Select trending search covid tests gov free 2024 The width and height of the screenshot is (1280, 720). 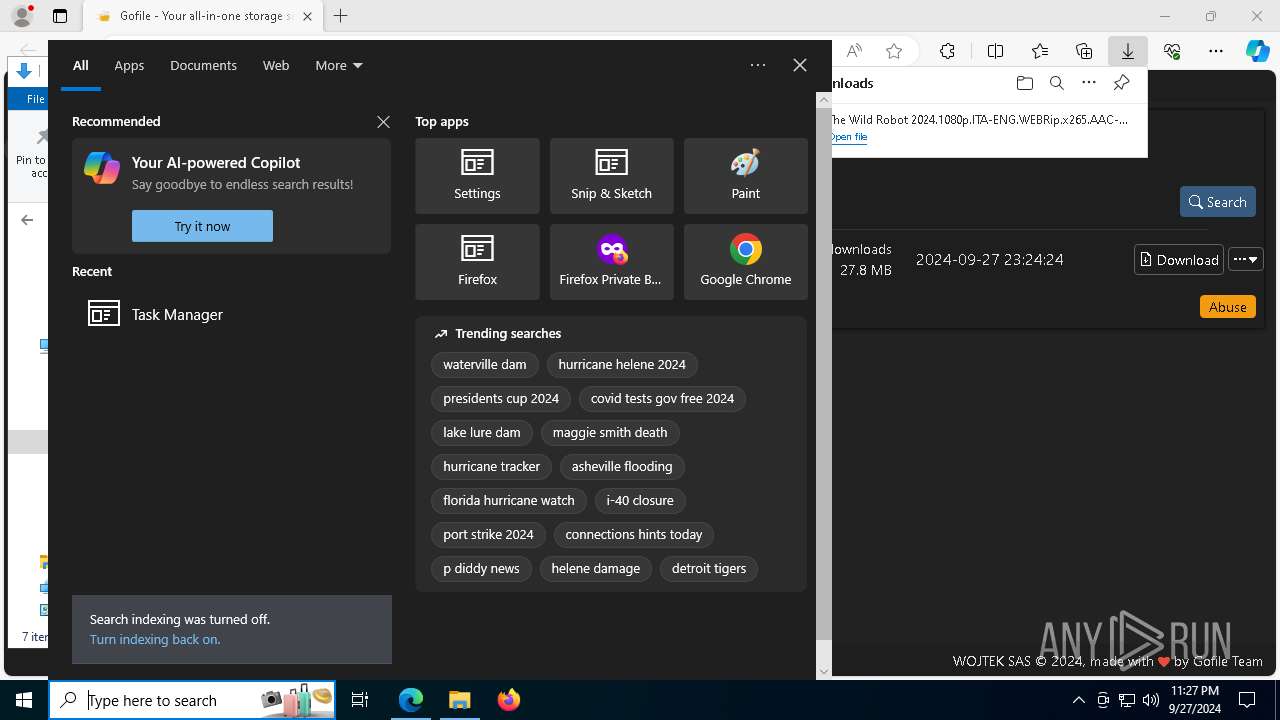click(662, 399)
